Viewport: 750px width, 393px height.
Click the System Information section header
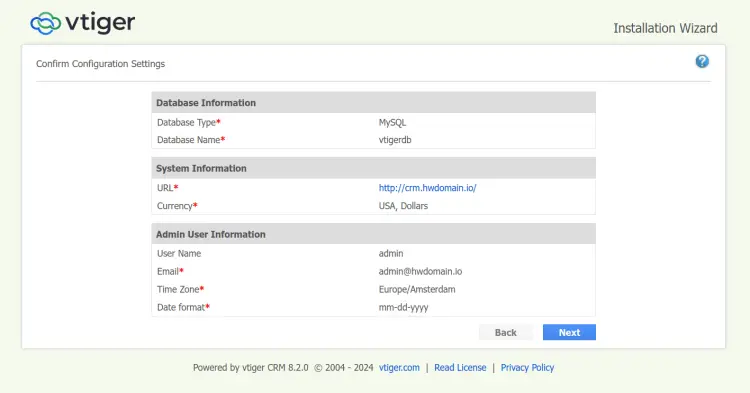374,168
